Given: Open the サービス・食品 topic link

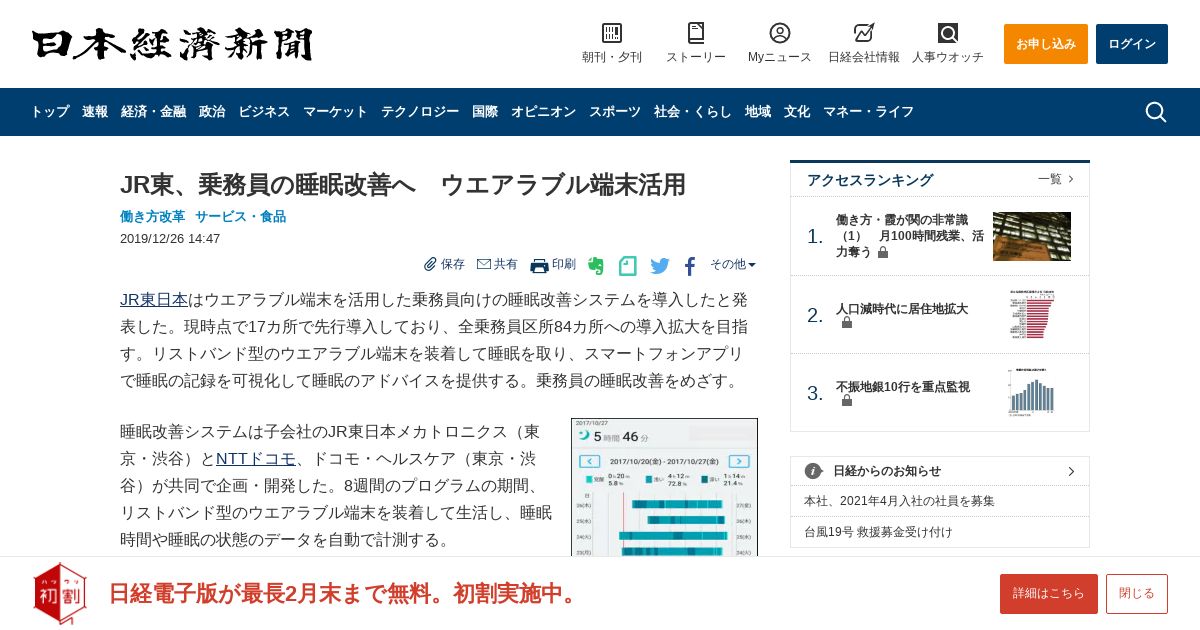Looking at the screenshot, I should (240, 216).
